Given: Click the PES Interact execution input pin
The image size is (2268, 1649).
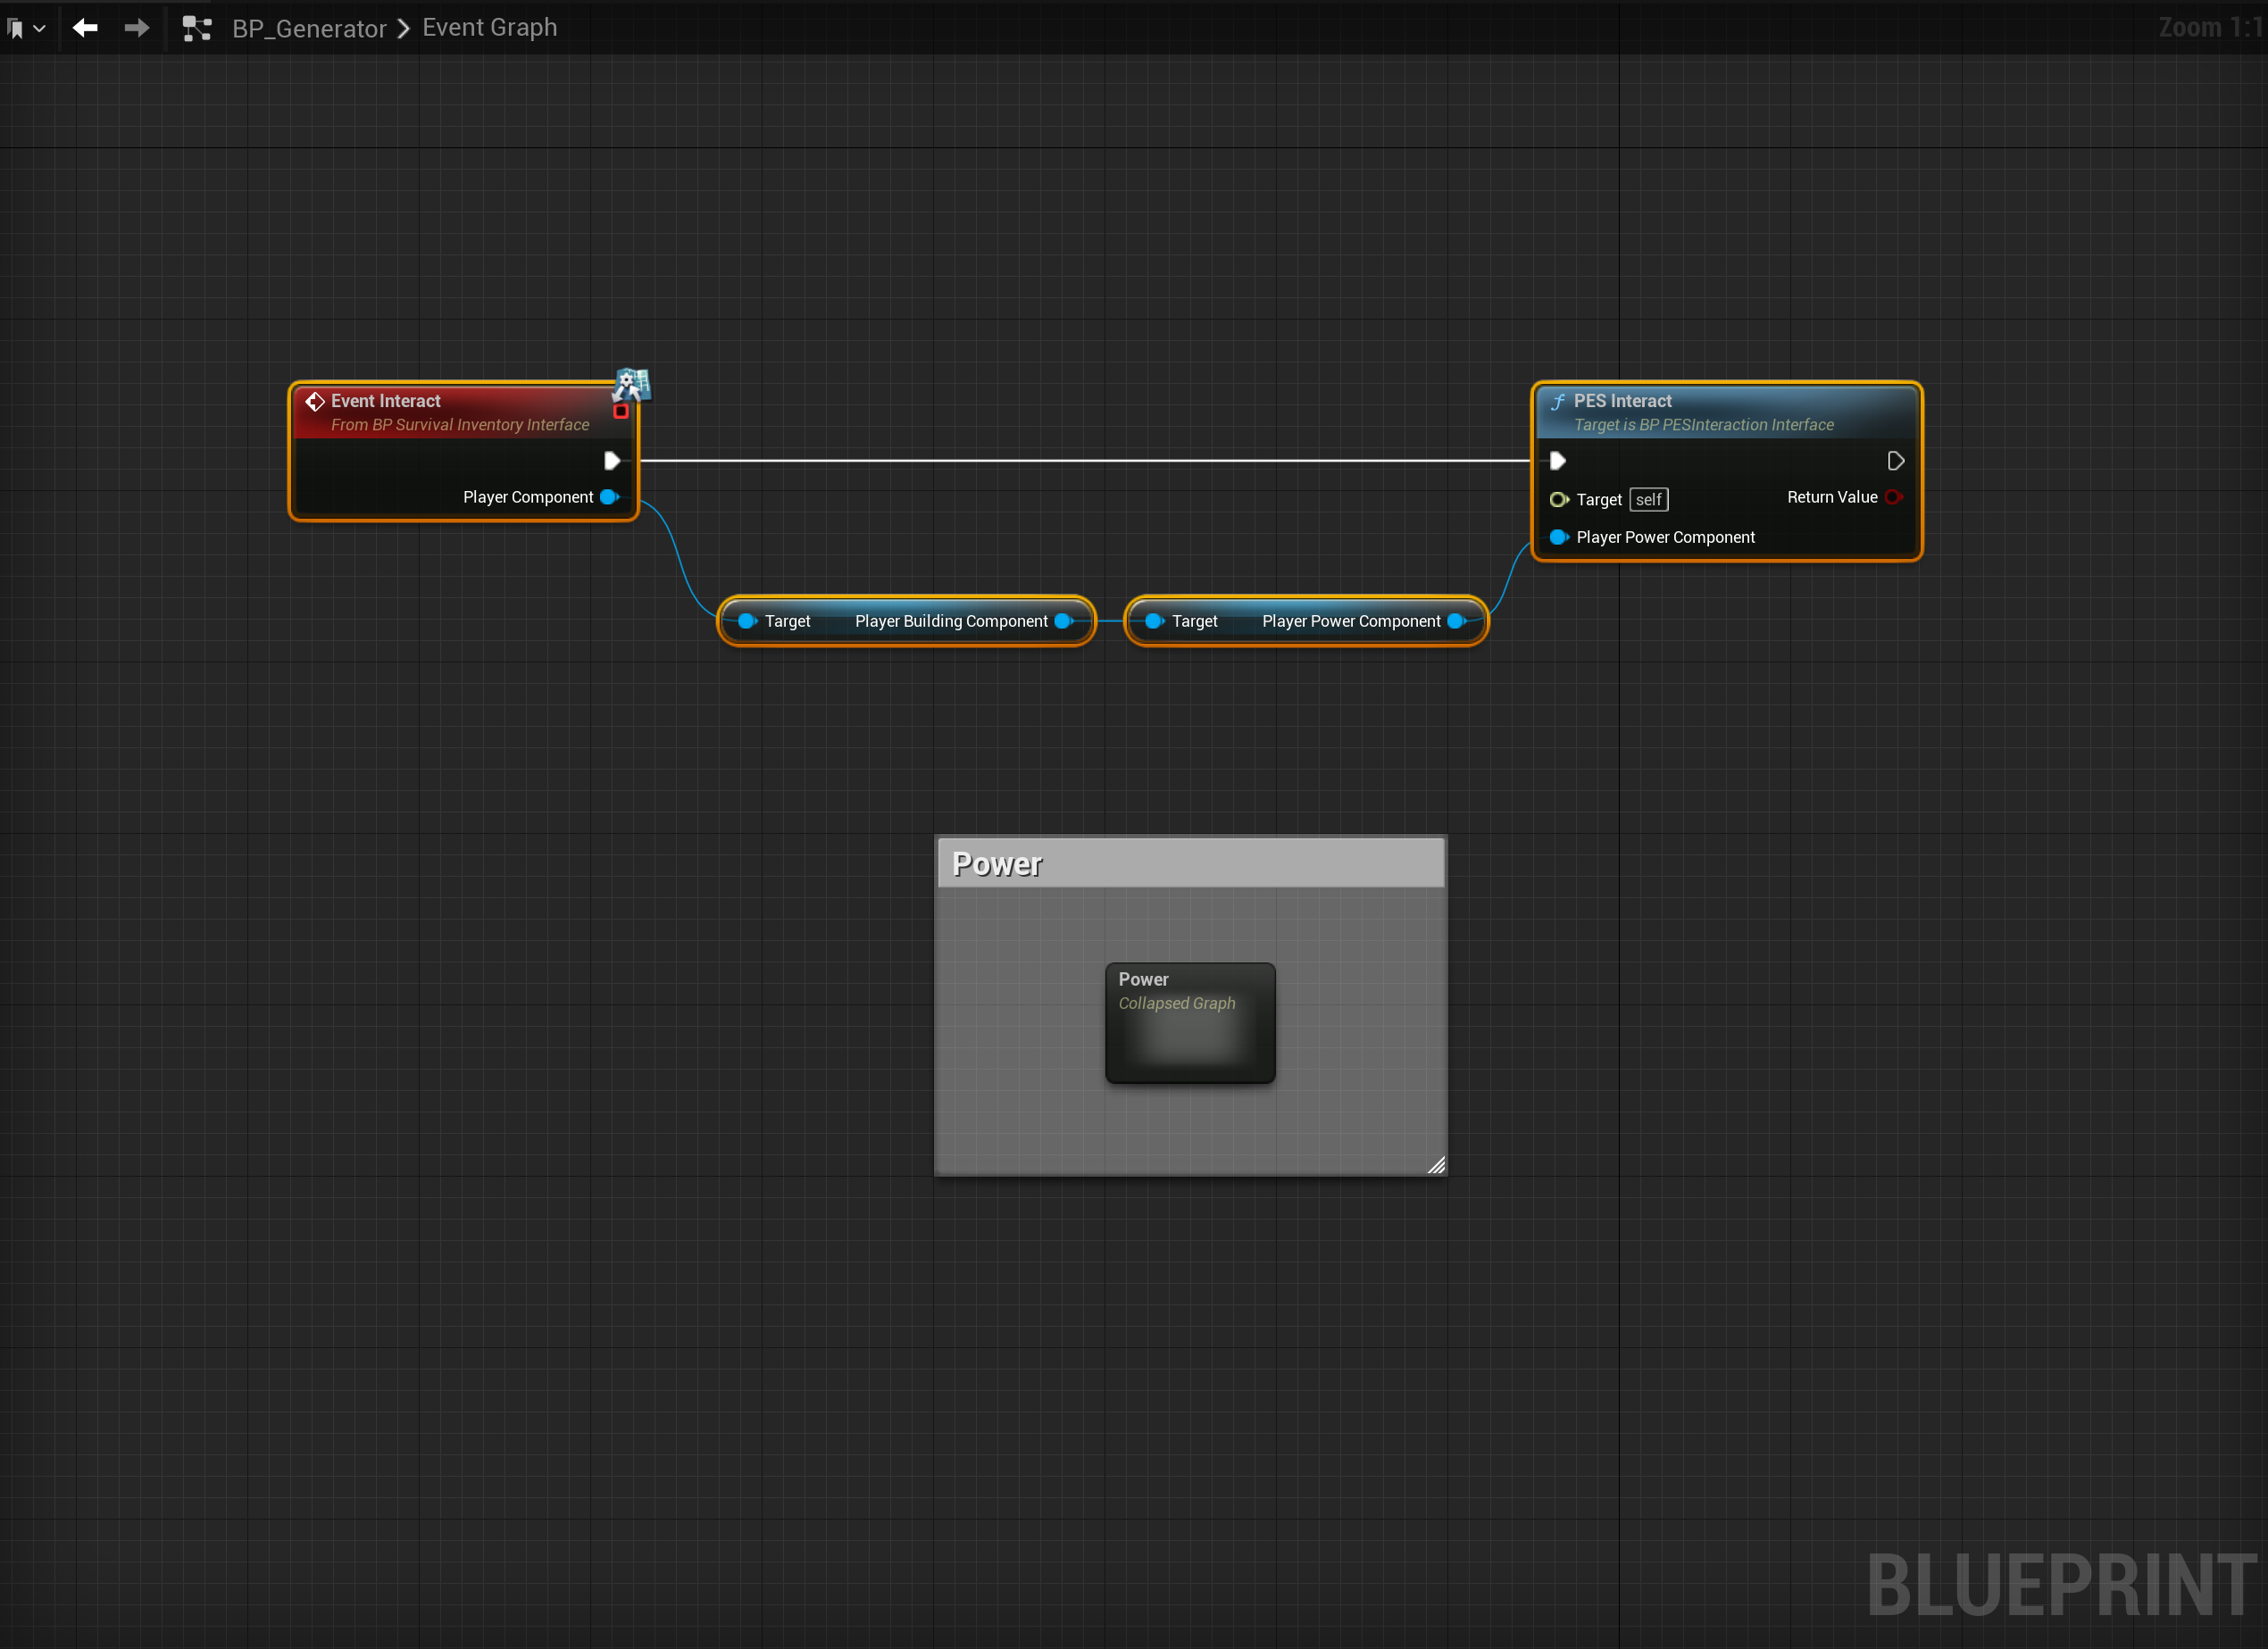Looking at the screenshot, I should tap(1557, 461).
